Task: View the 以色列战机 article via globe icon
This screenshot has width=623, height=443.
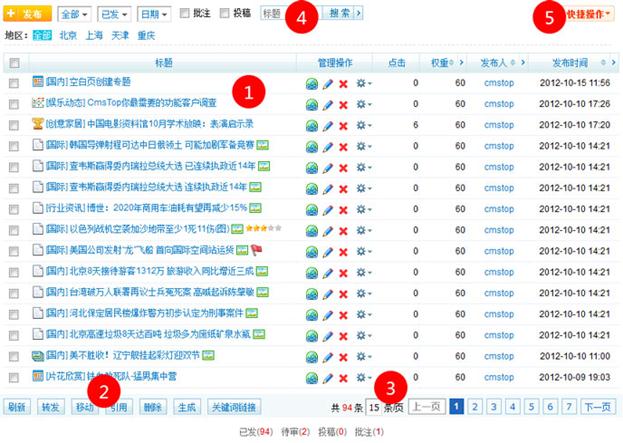Action: (x=312, y=231)
